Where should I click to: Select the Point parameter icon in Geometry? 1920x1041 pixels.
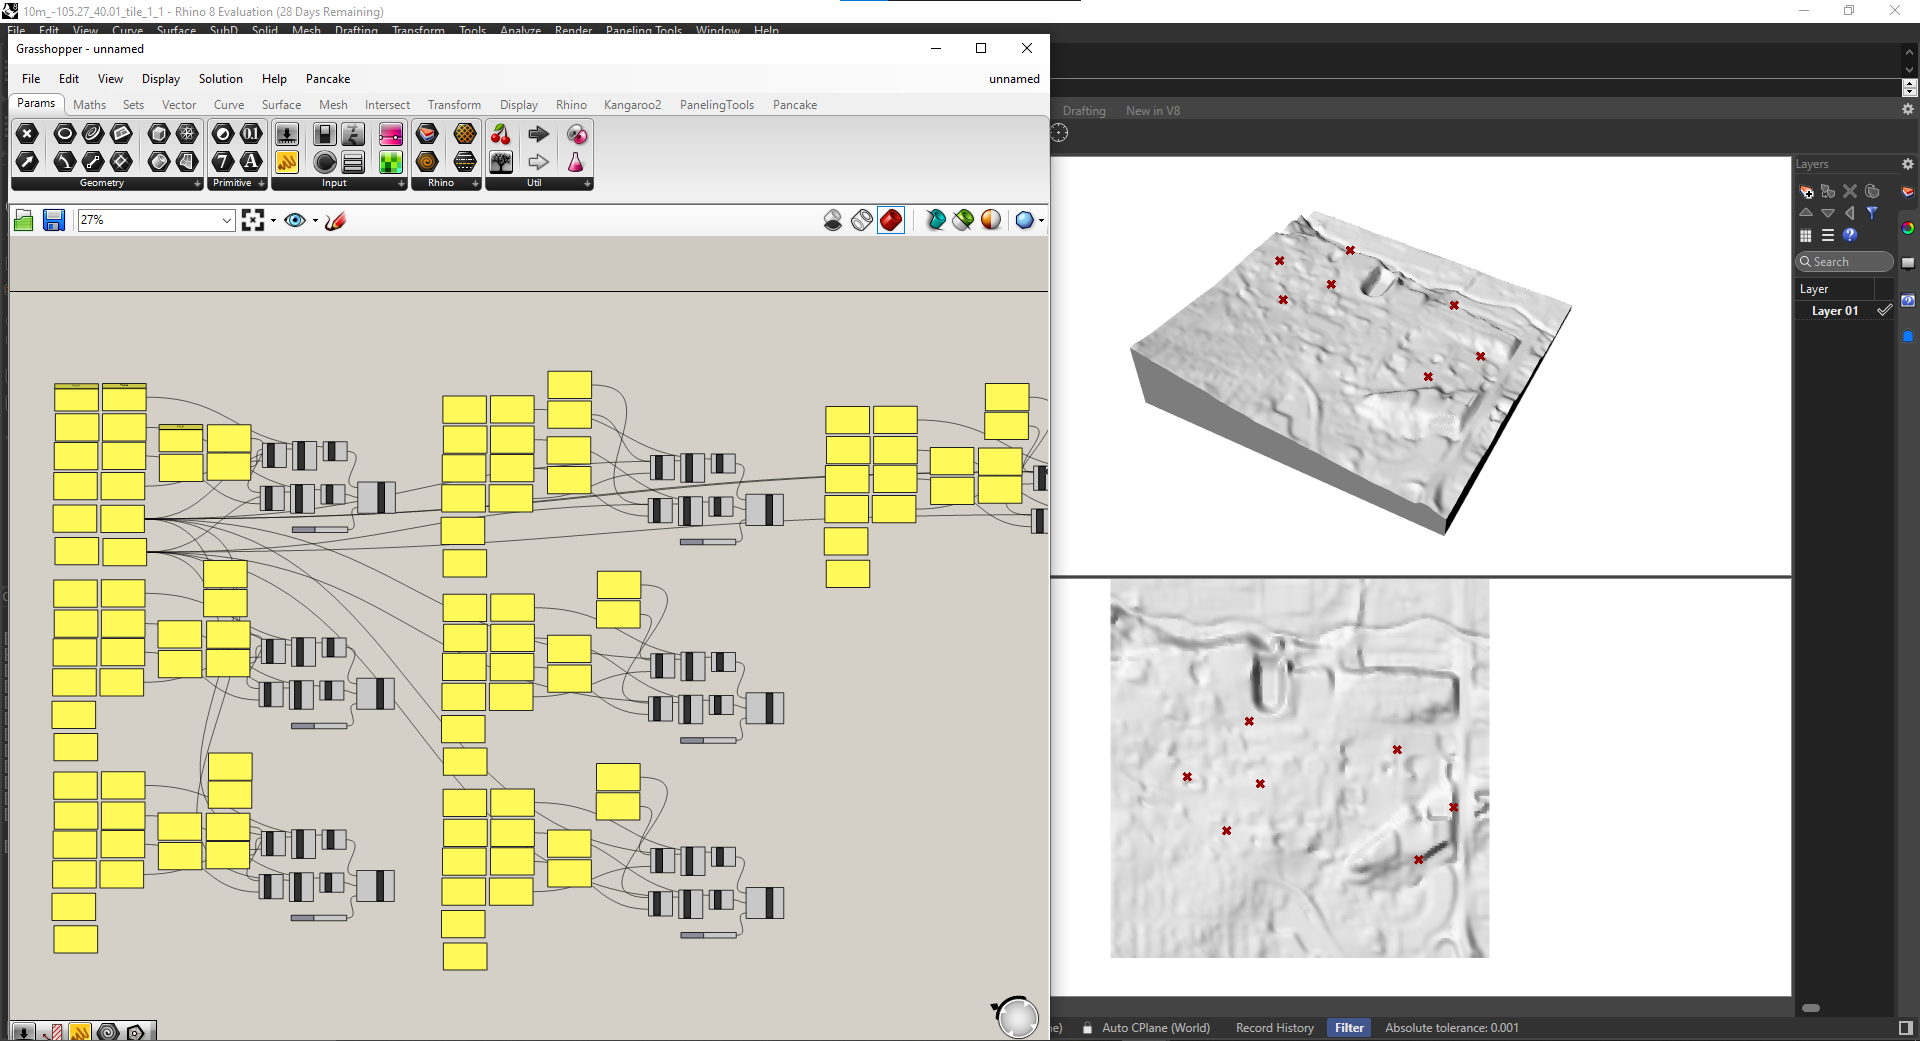pyautogui.click(x=27, y=134)
